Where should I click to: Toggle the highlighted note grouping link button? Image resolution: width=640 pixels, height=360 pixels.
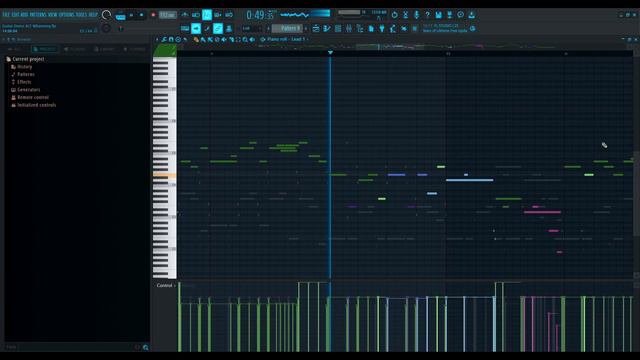click(218, 28)
